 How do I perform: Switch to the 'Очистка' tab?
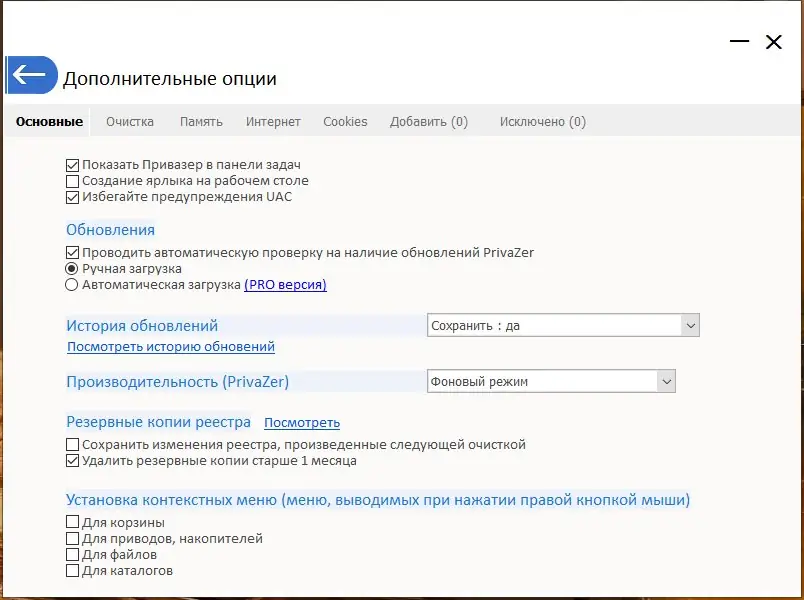pos(130,122)
